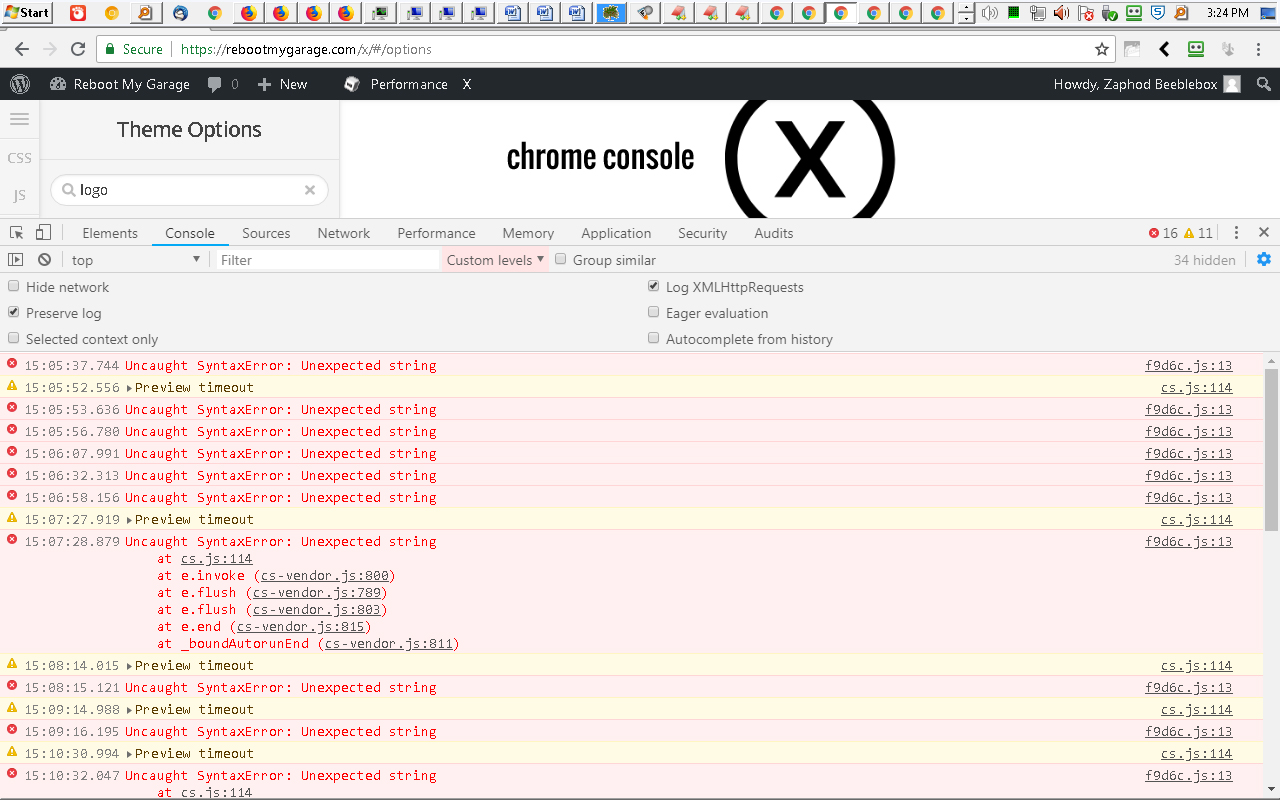Viewport: 1280px width, 800px height.
Task: Toggle the device toolbar icon
Action: pos(43,233)
